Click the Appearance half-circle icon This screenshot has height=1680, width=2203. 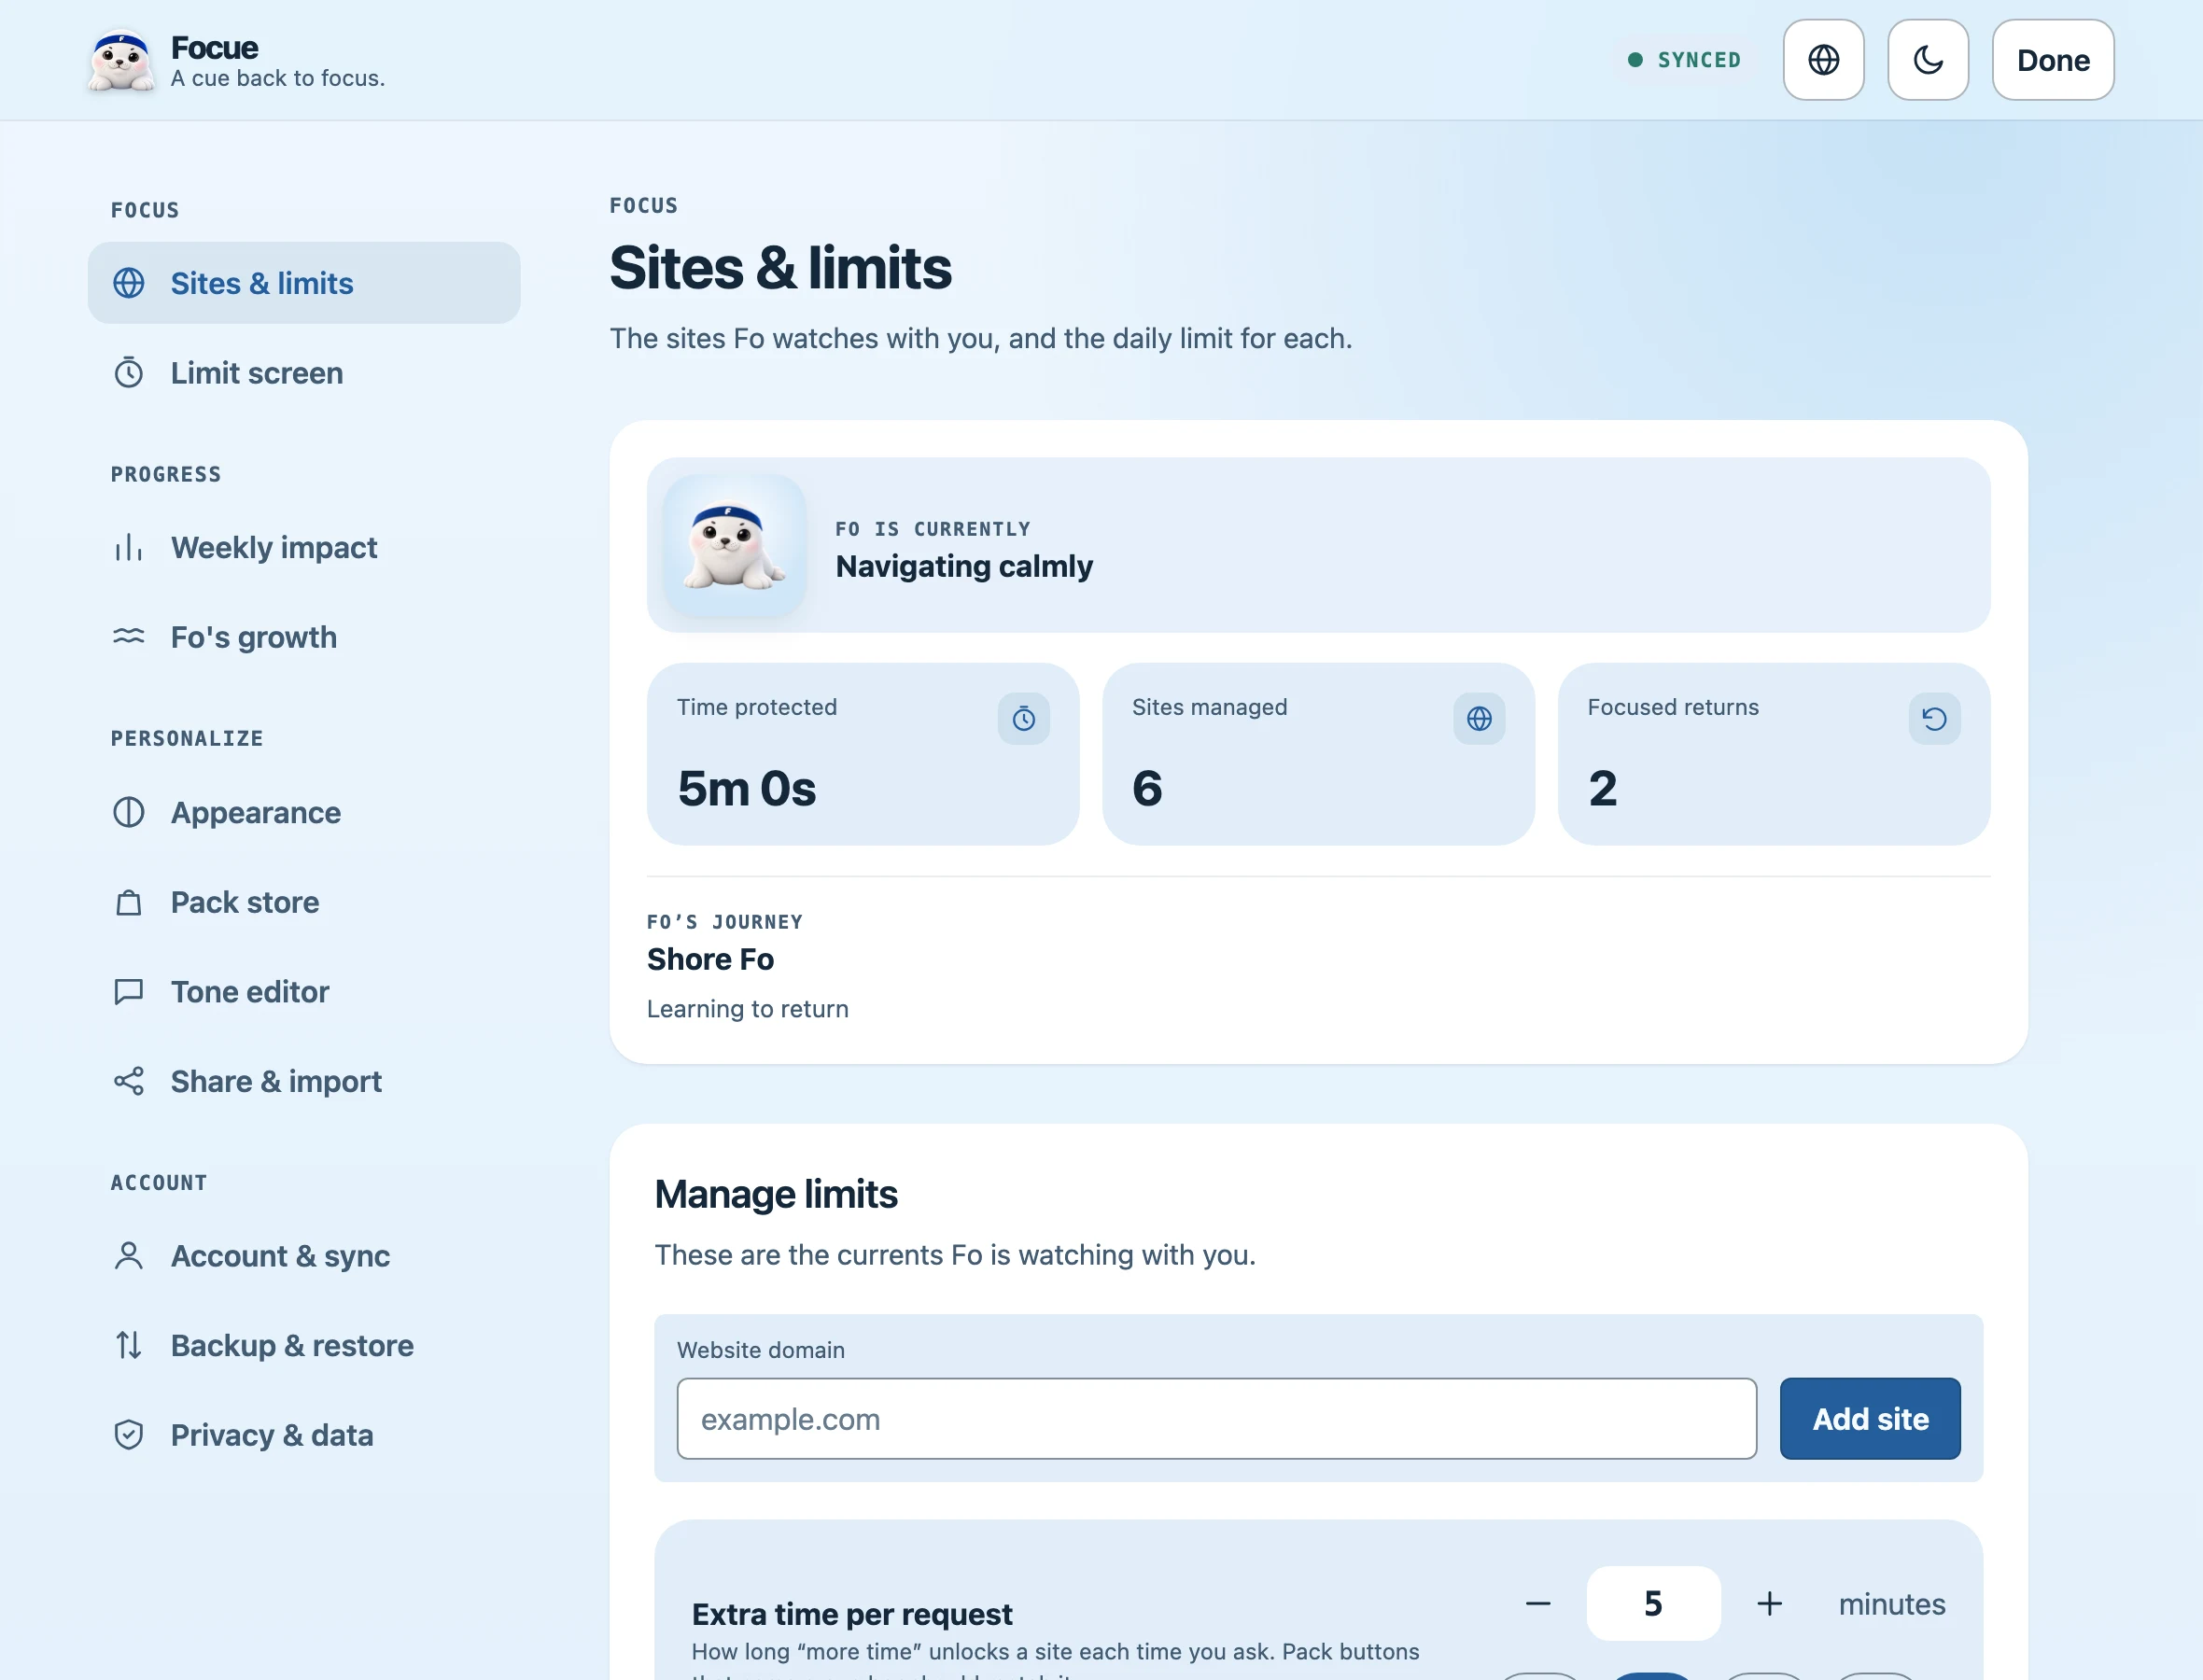click(x=129, y=812)
